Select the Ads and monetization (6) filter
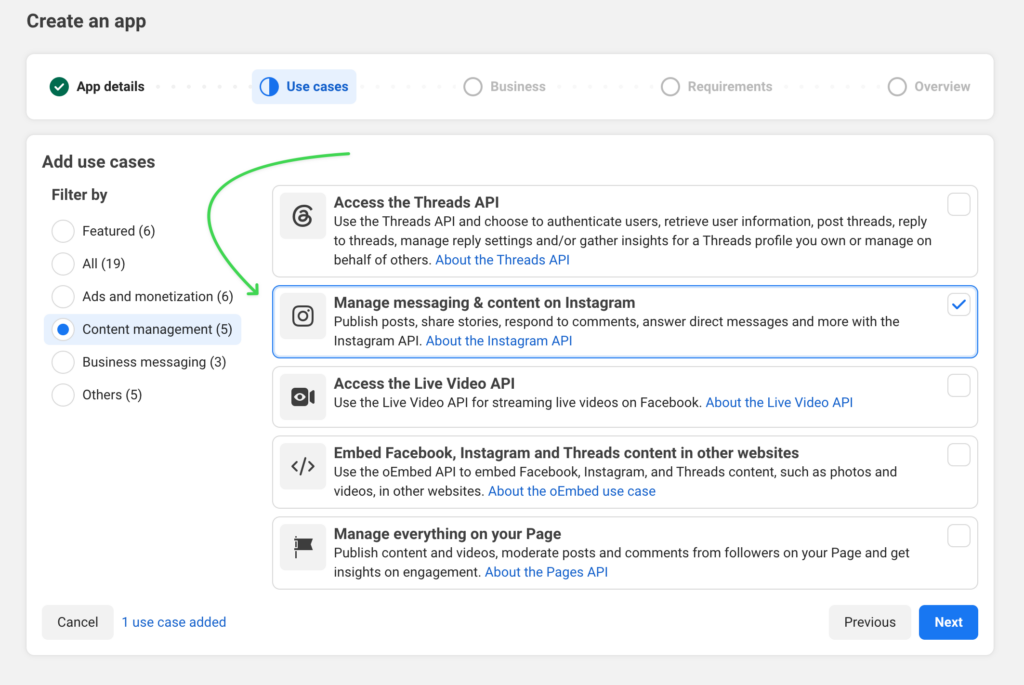 coord(63,296)
